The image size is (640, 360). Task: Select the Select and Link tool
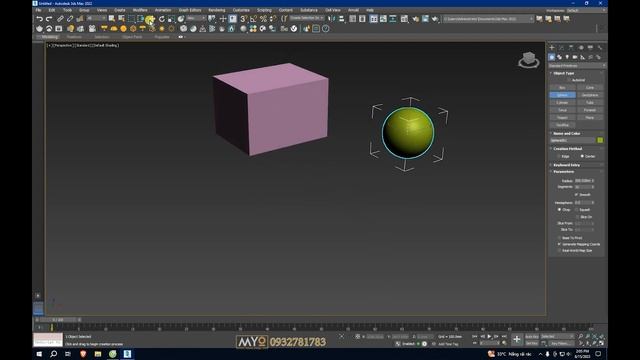coord(60,19)
